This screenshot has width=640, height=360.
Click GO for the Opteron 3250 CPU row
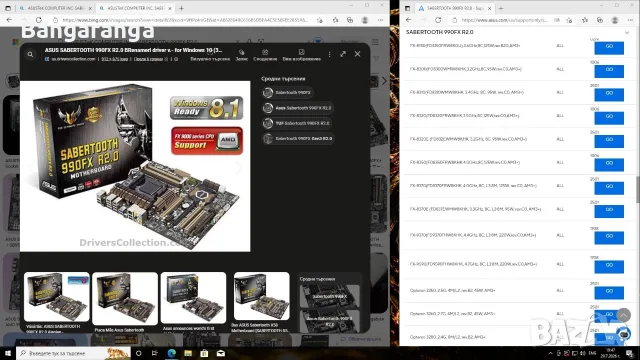[609, 293]
